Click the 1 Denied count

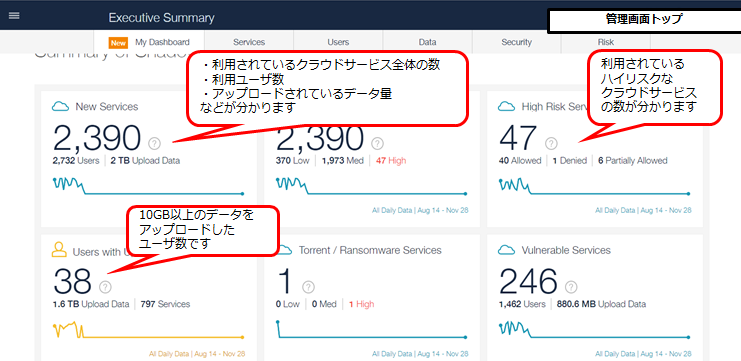click(569, 161)
